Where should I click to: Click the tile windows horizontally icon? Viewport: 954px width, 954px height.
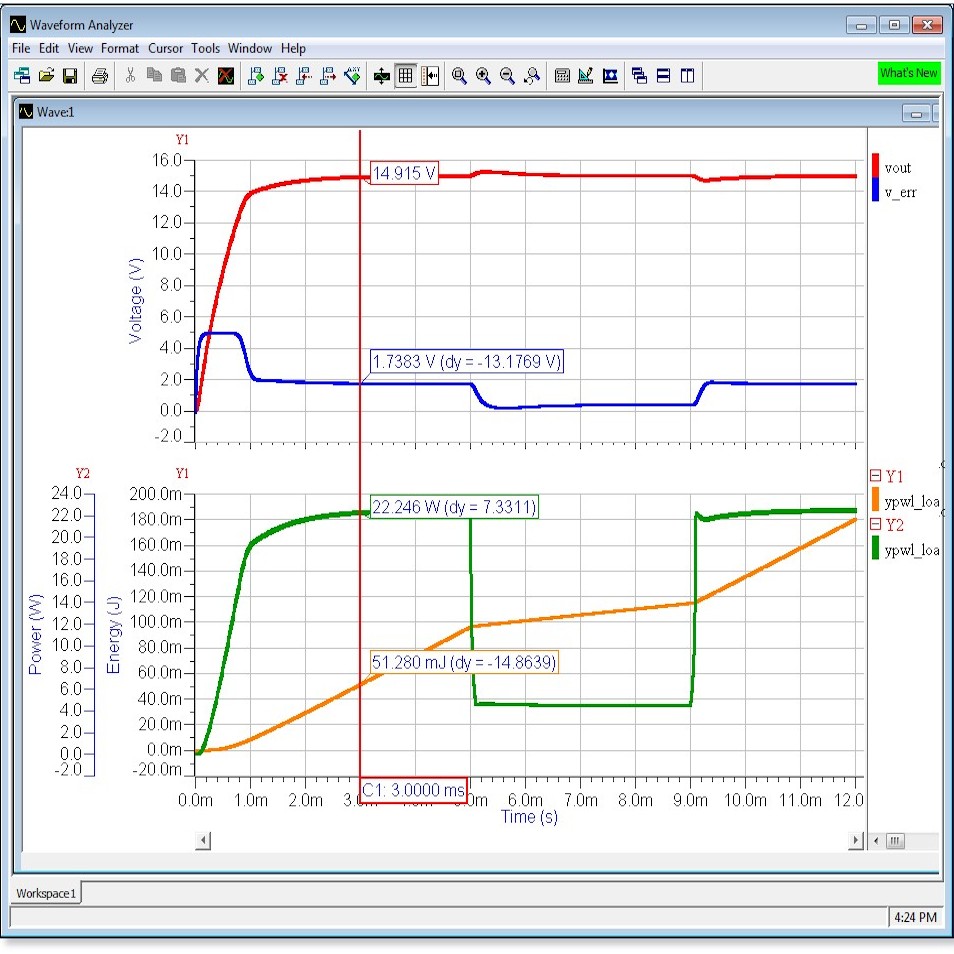[664, 76]
